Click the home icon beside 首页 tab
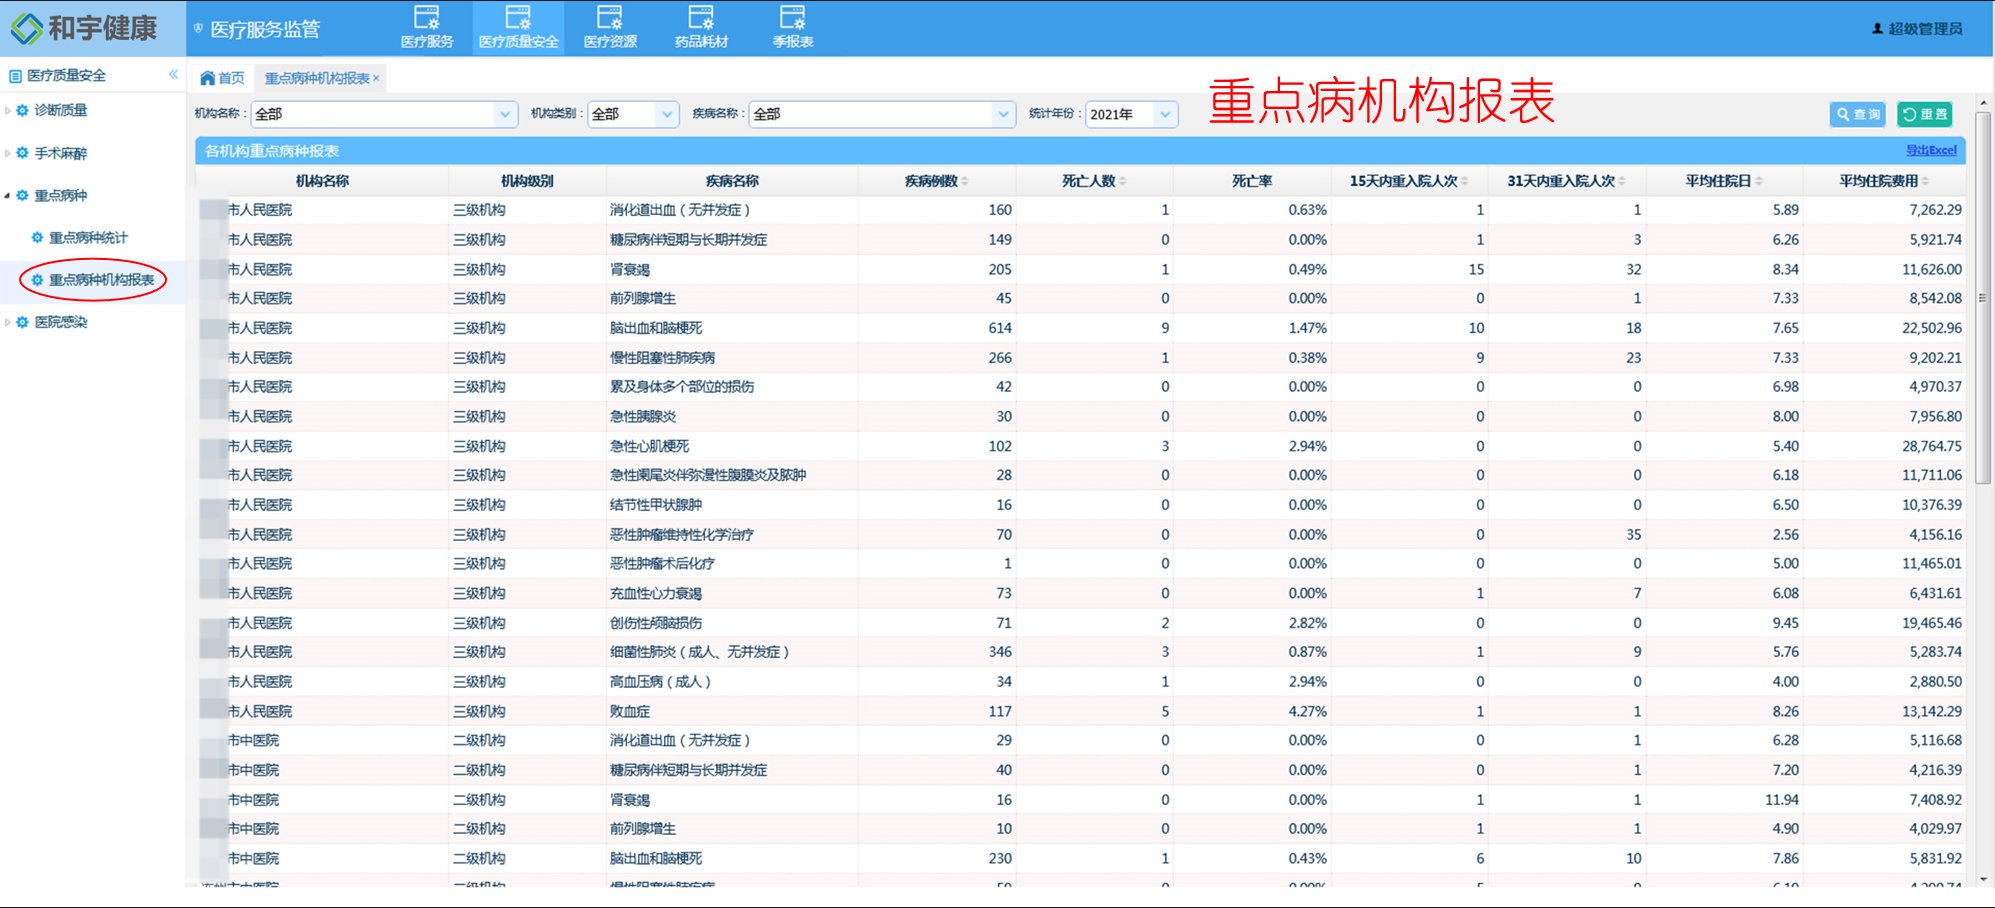The height and width of the screenshot is (908, 1995). (207, 77)
